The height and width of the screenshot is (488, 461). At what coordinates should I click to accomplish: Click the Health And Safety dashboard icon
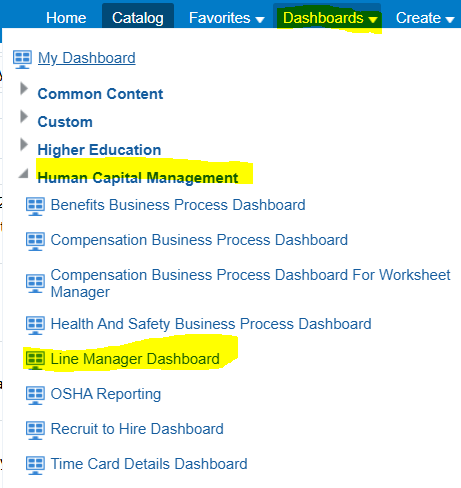[x=35, y=325]
